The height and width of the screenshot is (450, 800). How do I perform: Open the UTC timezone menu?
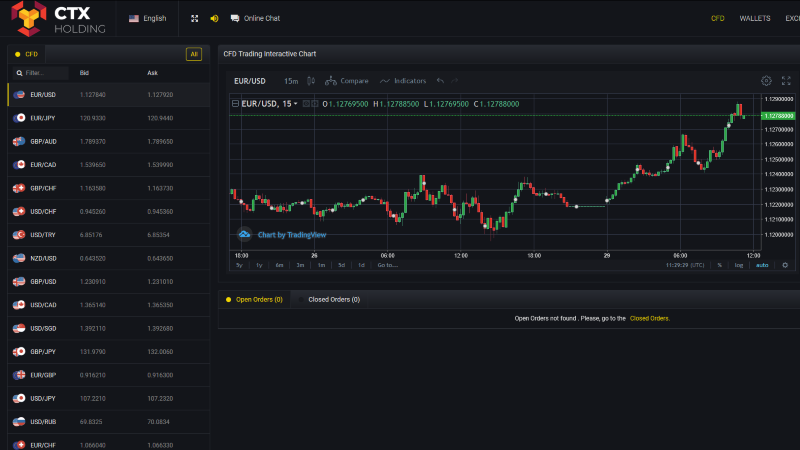click(x=685, y=265)
